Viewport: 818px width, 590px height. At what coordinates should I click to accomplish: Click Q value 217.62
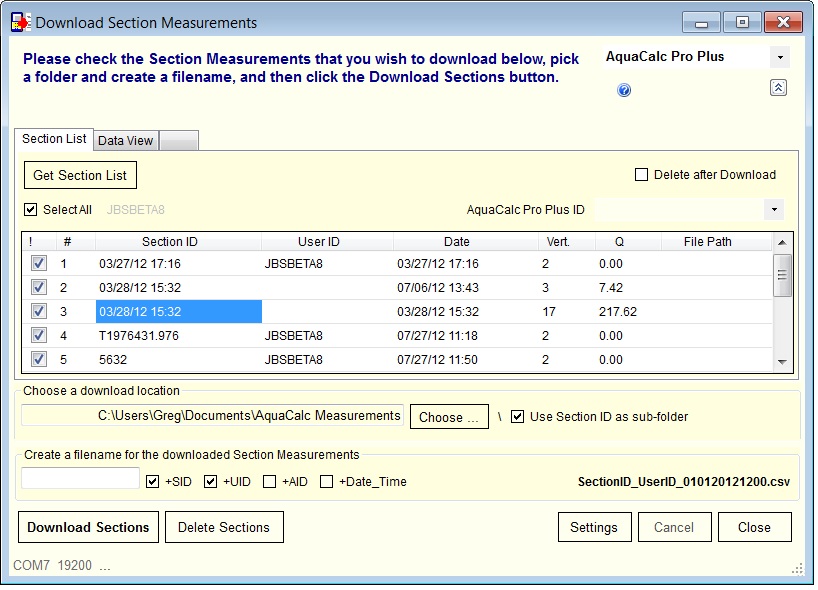click(x=618, y=311)
